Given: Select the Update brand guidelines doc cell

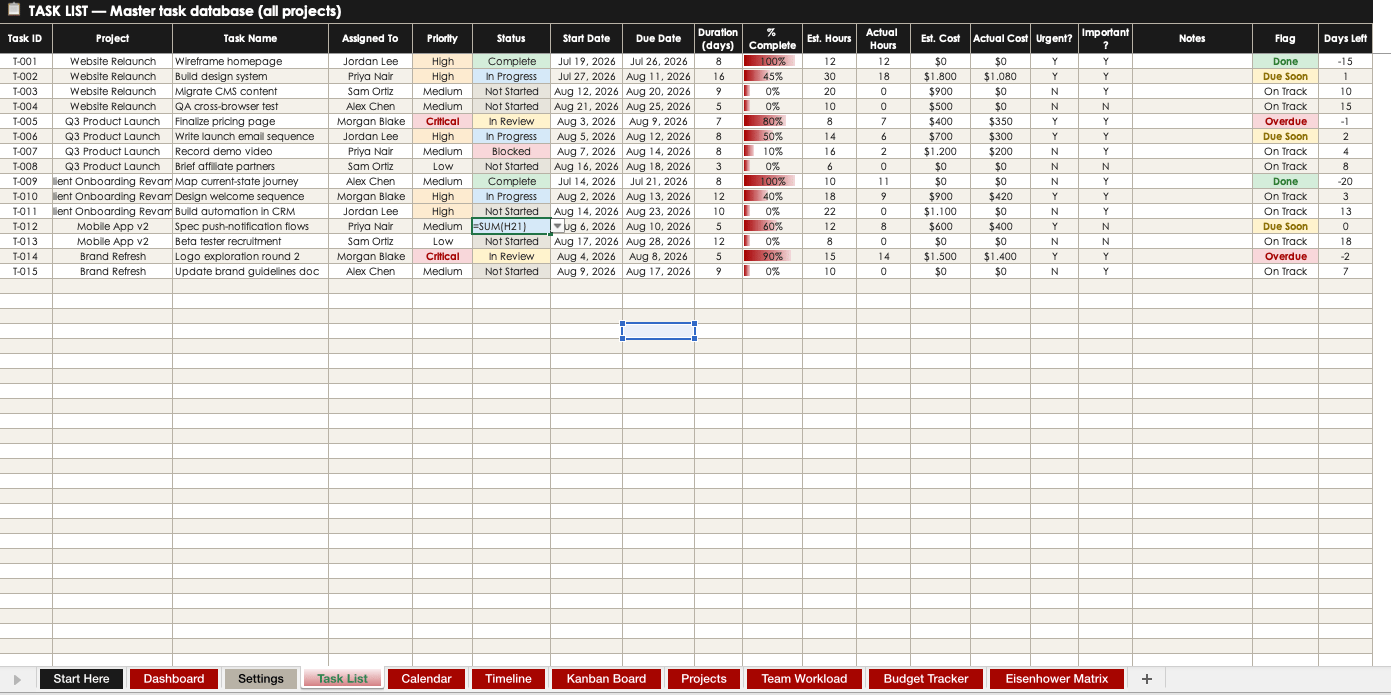Looking at the screenshot, I should point(250,272).
